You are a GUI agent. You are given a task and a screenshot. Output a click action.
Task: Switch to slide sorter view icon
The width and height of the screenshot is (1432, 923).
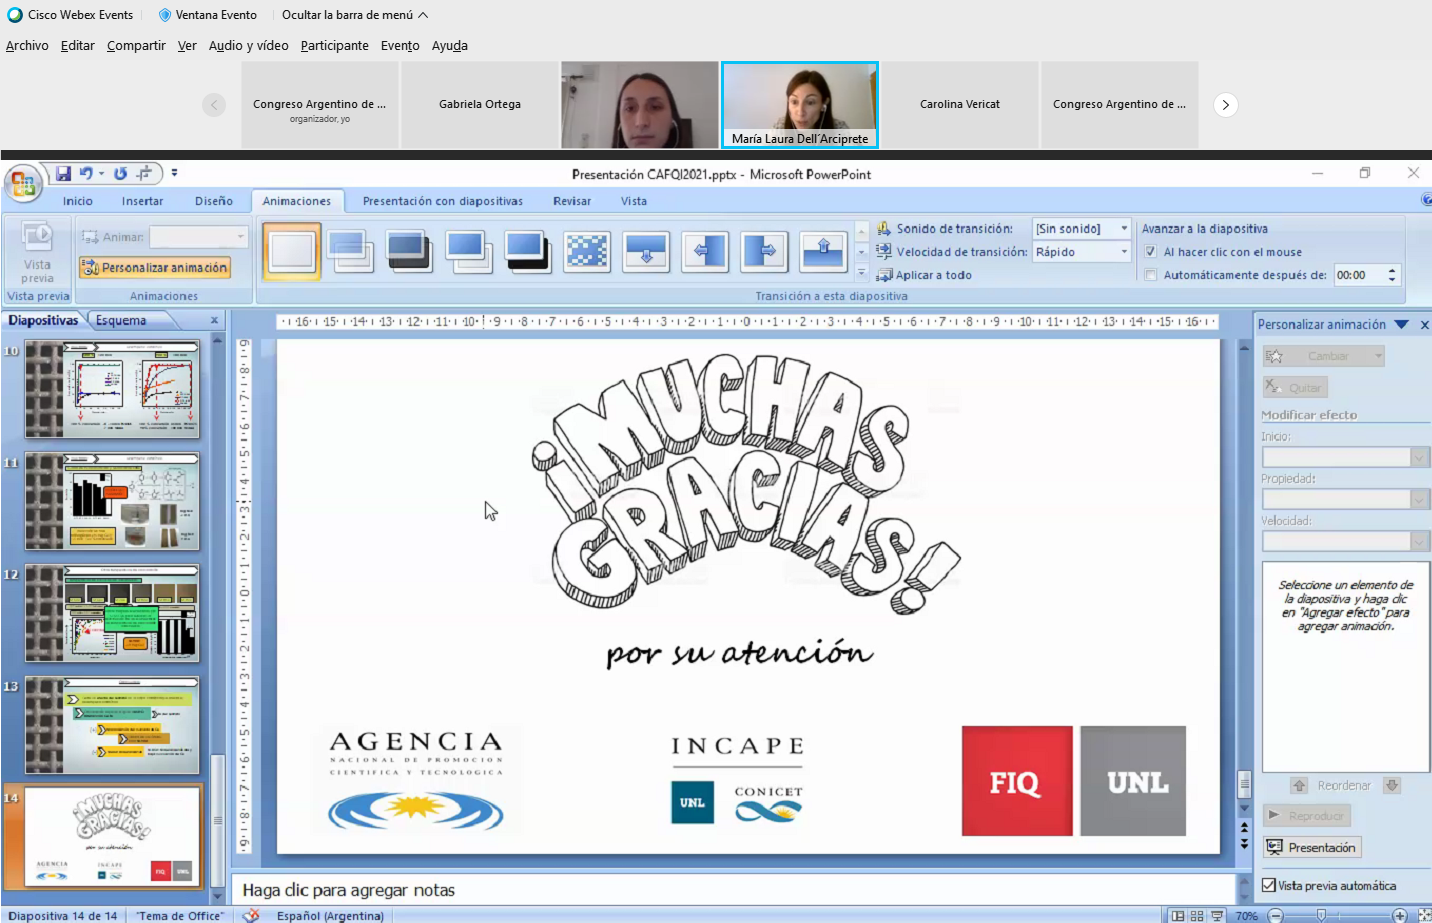tap(1197, 915)
